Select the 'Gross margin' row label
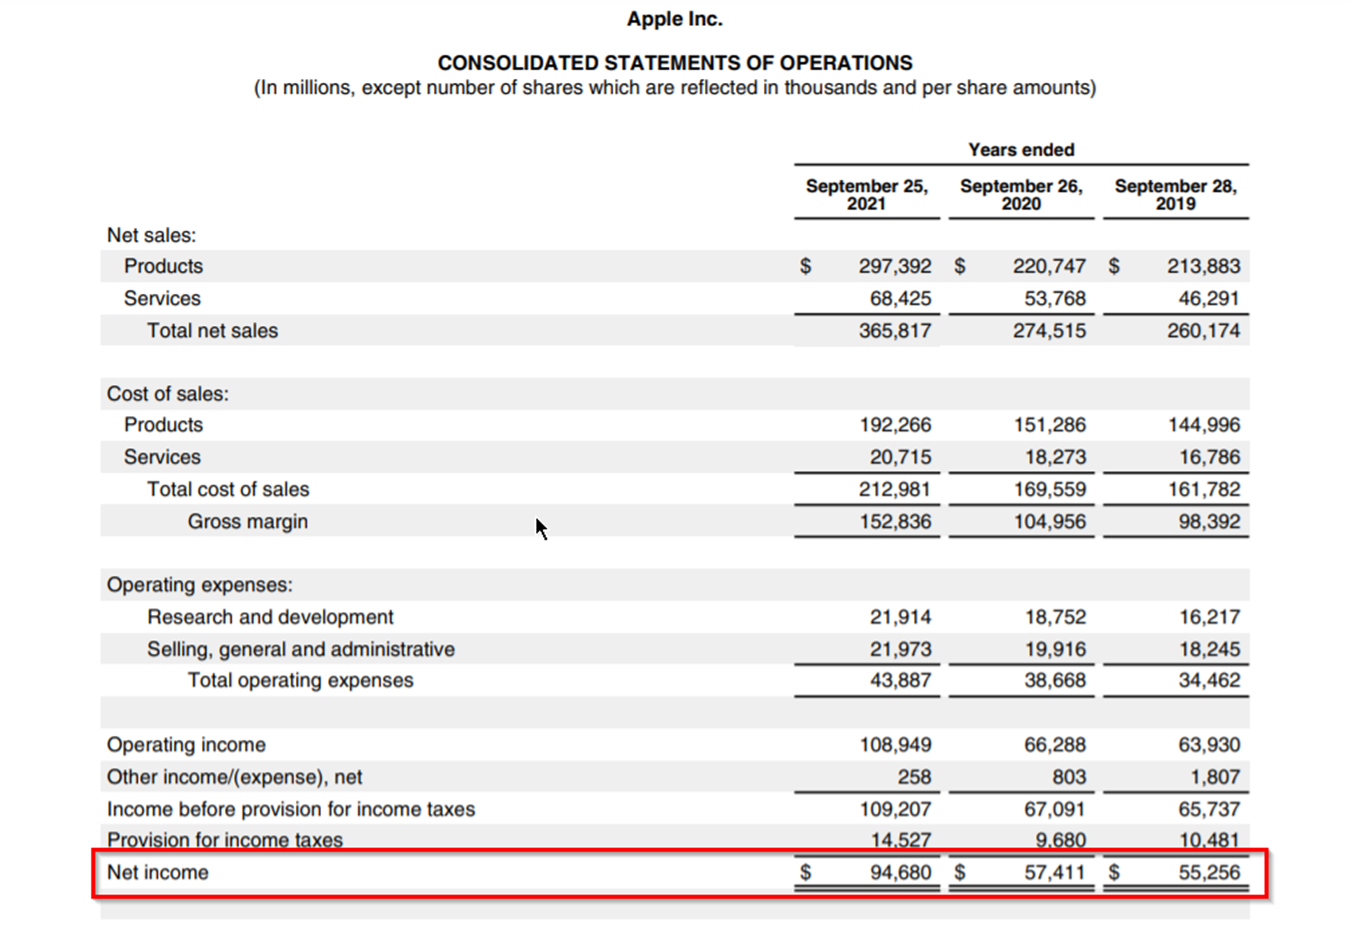 248,521
